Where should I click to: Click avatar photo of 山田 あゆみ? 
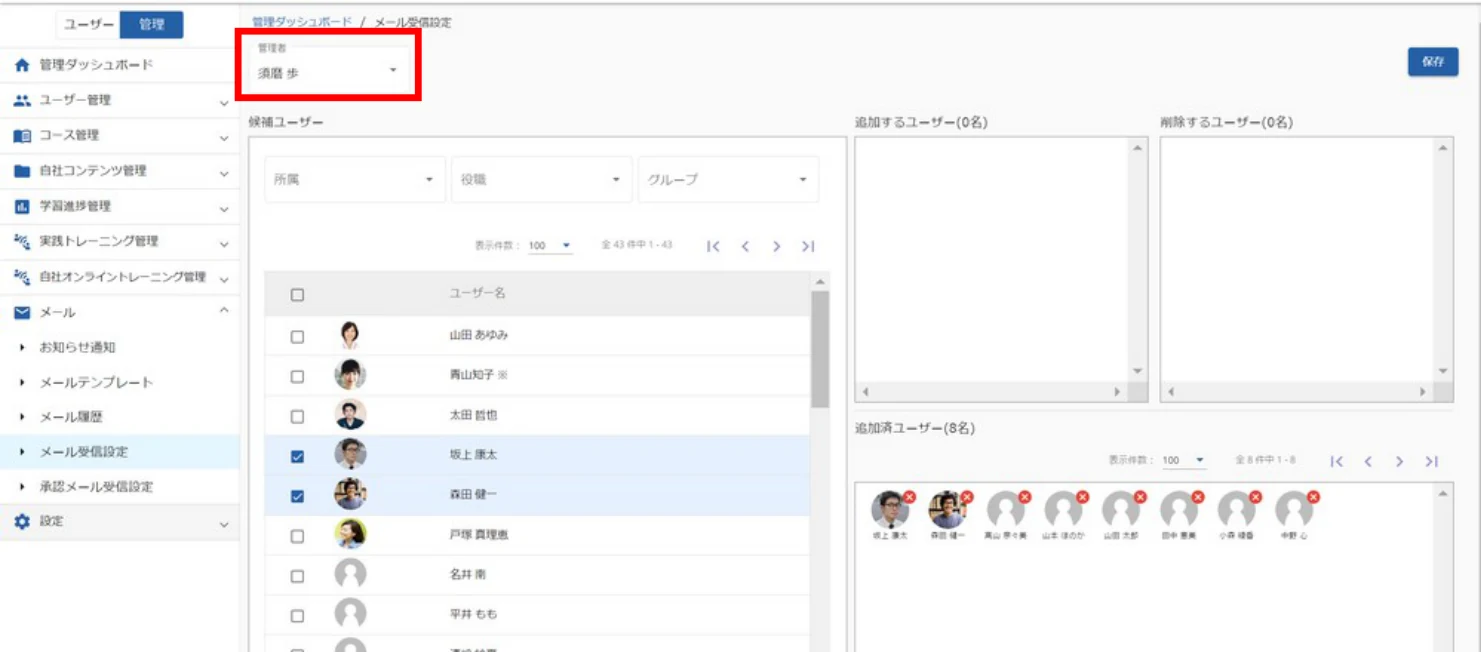tap(350, 336)
